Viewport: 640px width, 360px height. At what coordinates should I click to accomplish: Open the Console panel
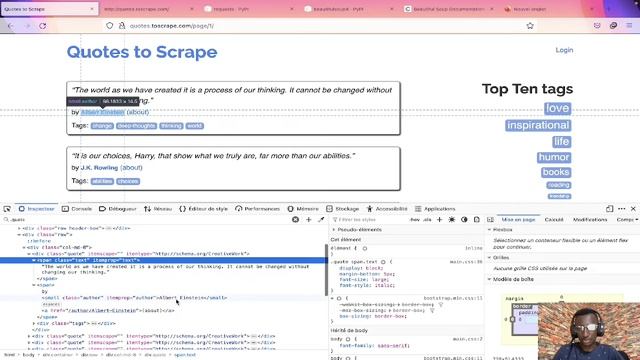tap(77, 209)
